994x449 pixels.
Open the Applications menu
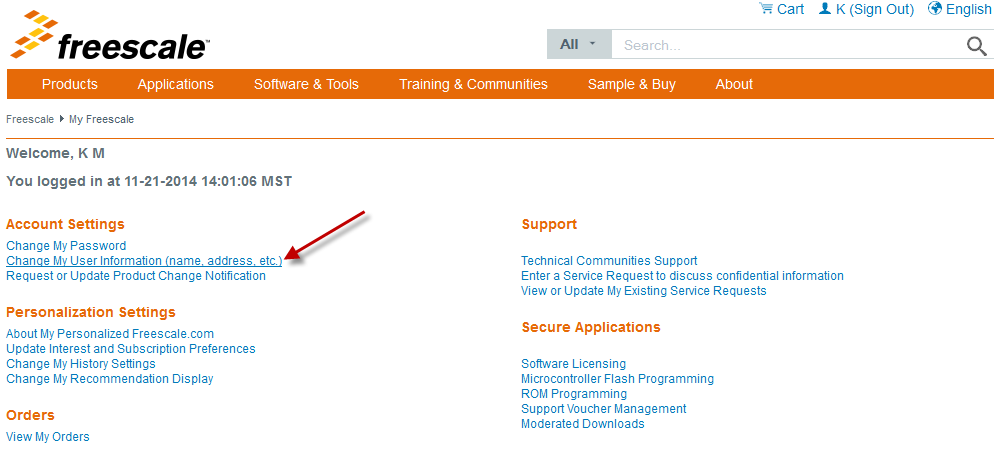click(x=176, y=84)
